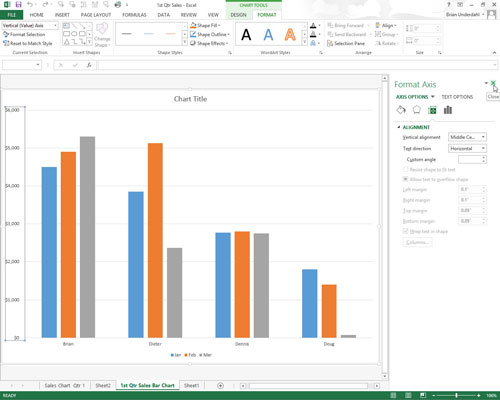
Task: Open the DESIGN ribbon tab
Action: pyautogui.click(x=238, y=15)
